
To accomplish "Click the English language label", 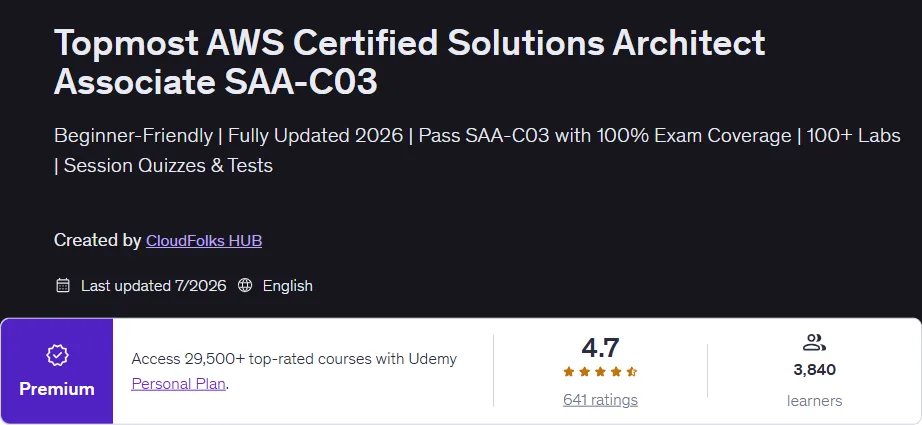I will tap(288, 286).
